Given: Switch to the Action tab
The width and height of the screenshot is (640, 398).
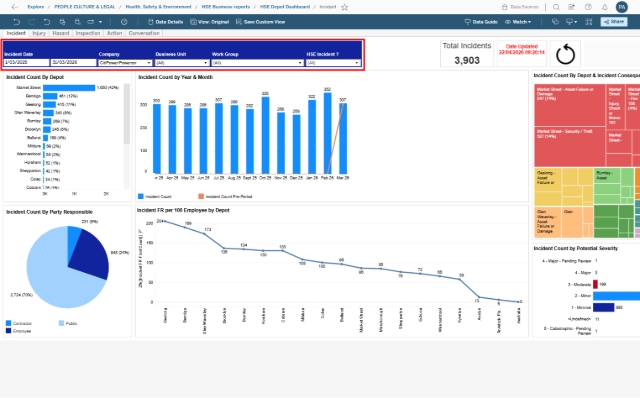Looking at the screenshot, I should 114,33.
